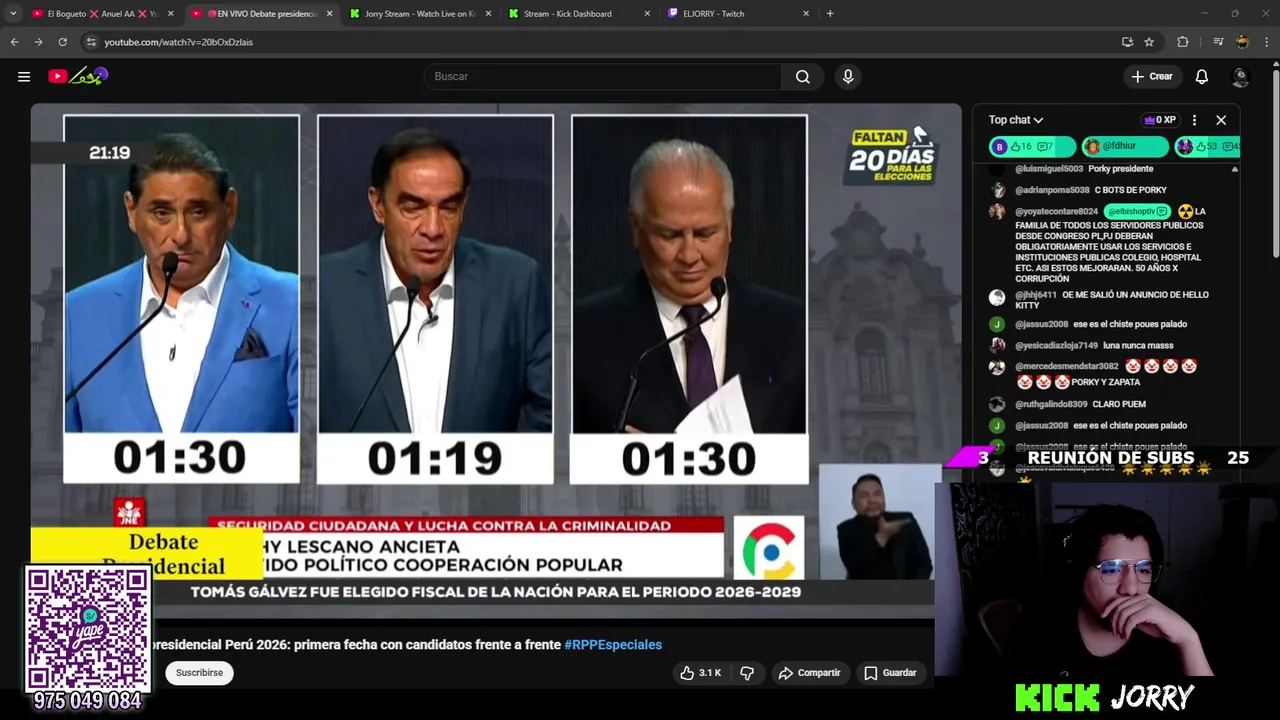Click the install/cast icon in address bar
1280x720 pixels.
pyautogui.click(x=1127, y=42)
